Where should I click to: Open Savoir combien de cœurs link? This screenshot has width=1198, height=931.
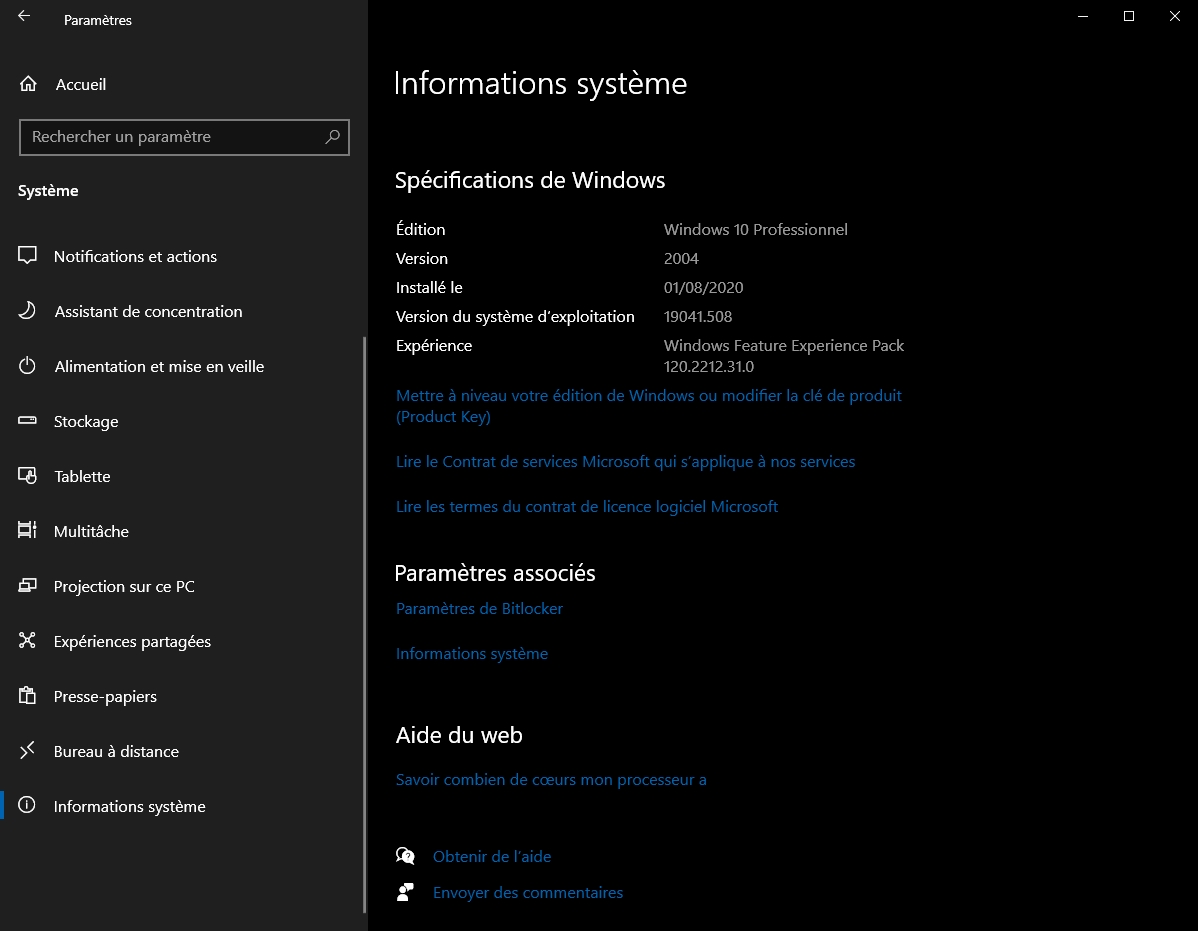point(551,780)
